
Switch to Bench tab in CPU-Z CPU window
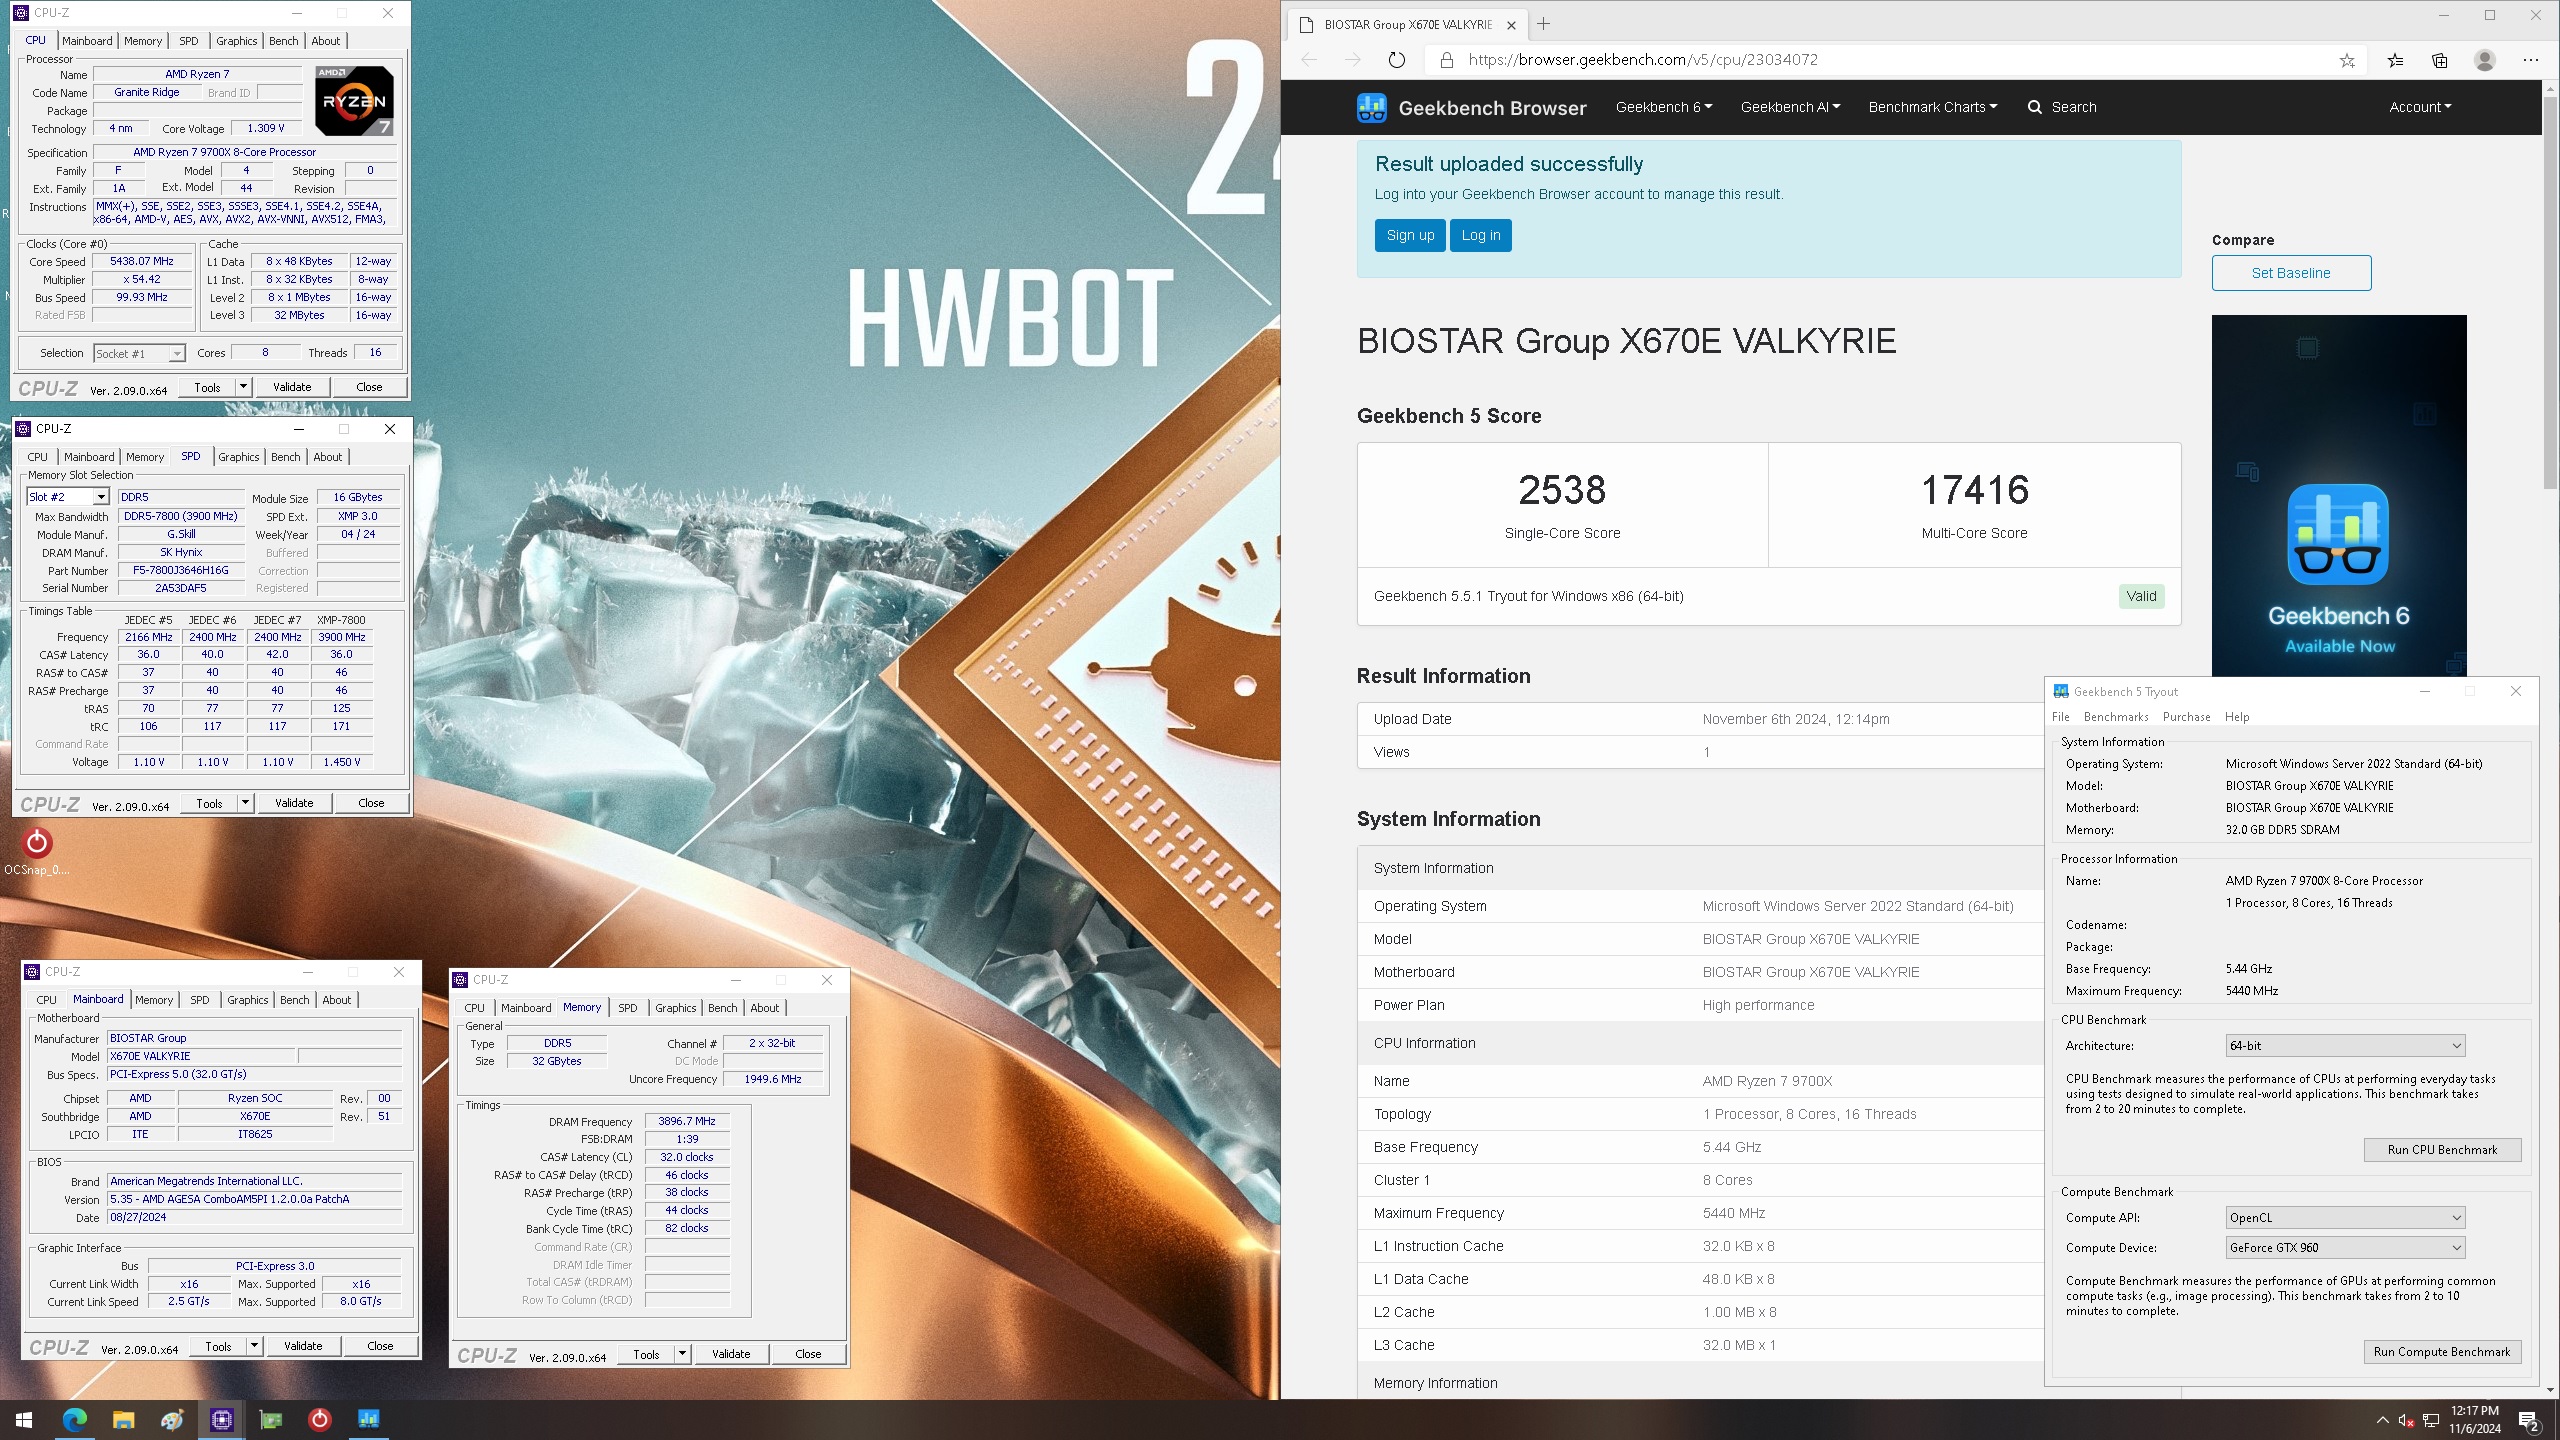point(284,41)
